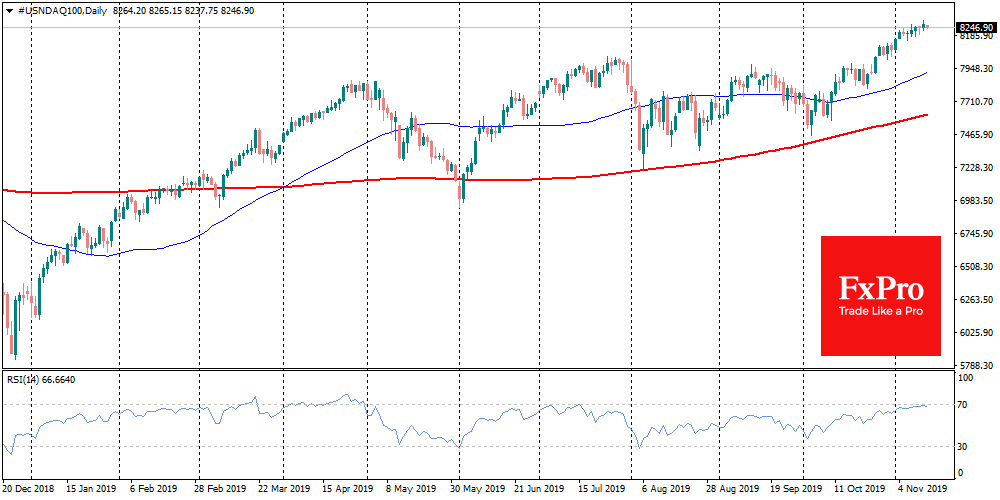Click the FxPro logo
The height and width of the screenshot is (500, 1000).
pos(880,289)
